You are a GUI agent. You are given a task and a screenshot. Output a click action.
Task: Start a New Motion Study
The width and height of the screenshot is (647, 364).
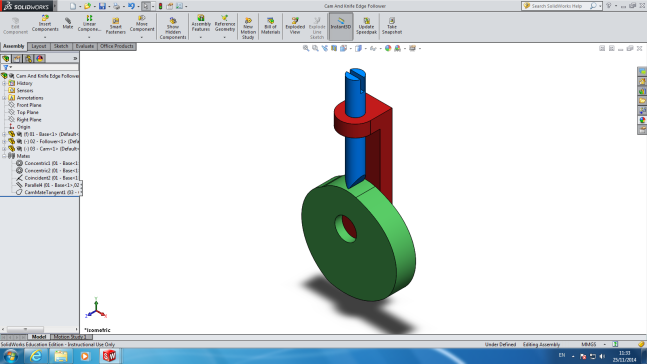click(248, 28)
